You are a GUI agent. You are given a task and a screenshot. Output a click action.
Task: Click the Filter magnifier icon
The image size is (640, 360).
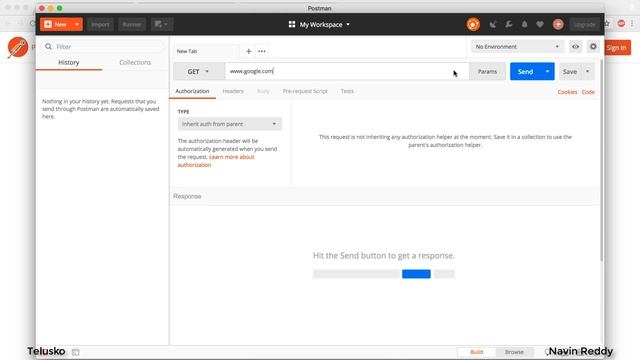tap(48, 47)
